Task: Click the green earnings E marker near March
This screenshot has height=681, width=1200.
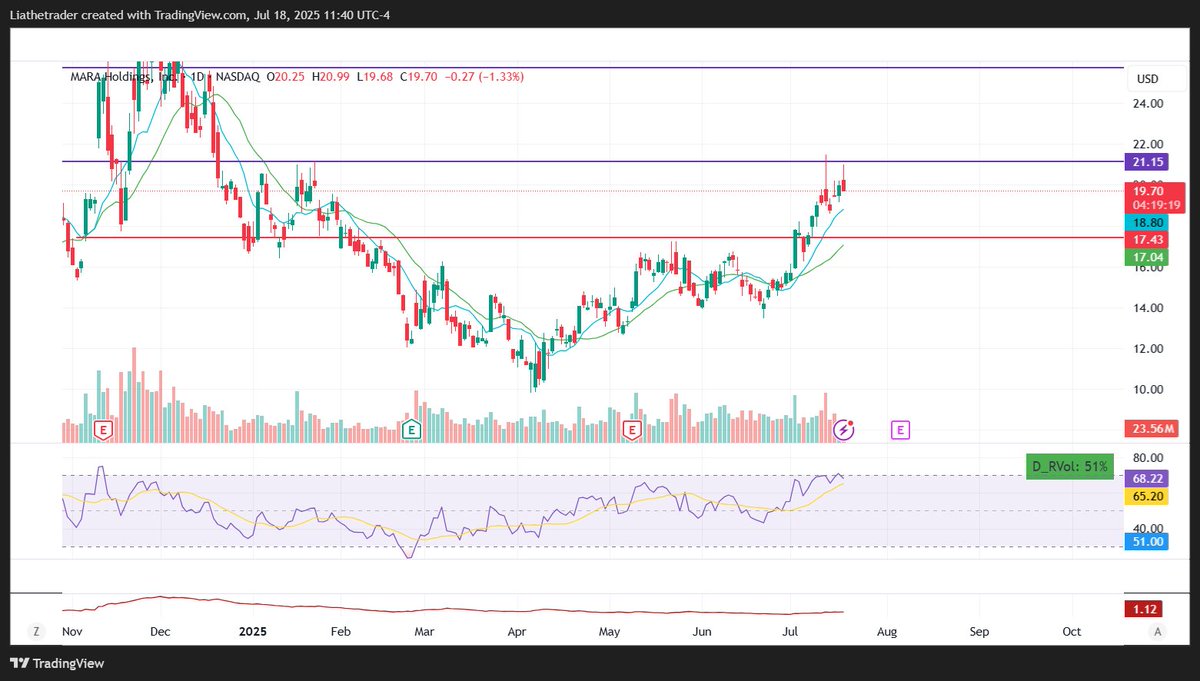Action: click(410, 430)
